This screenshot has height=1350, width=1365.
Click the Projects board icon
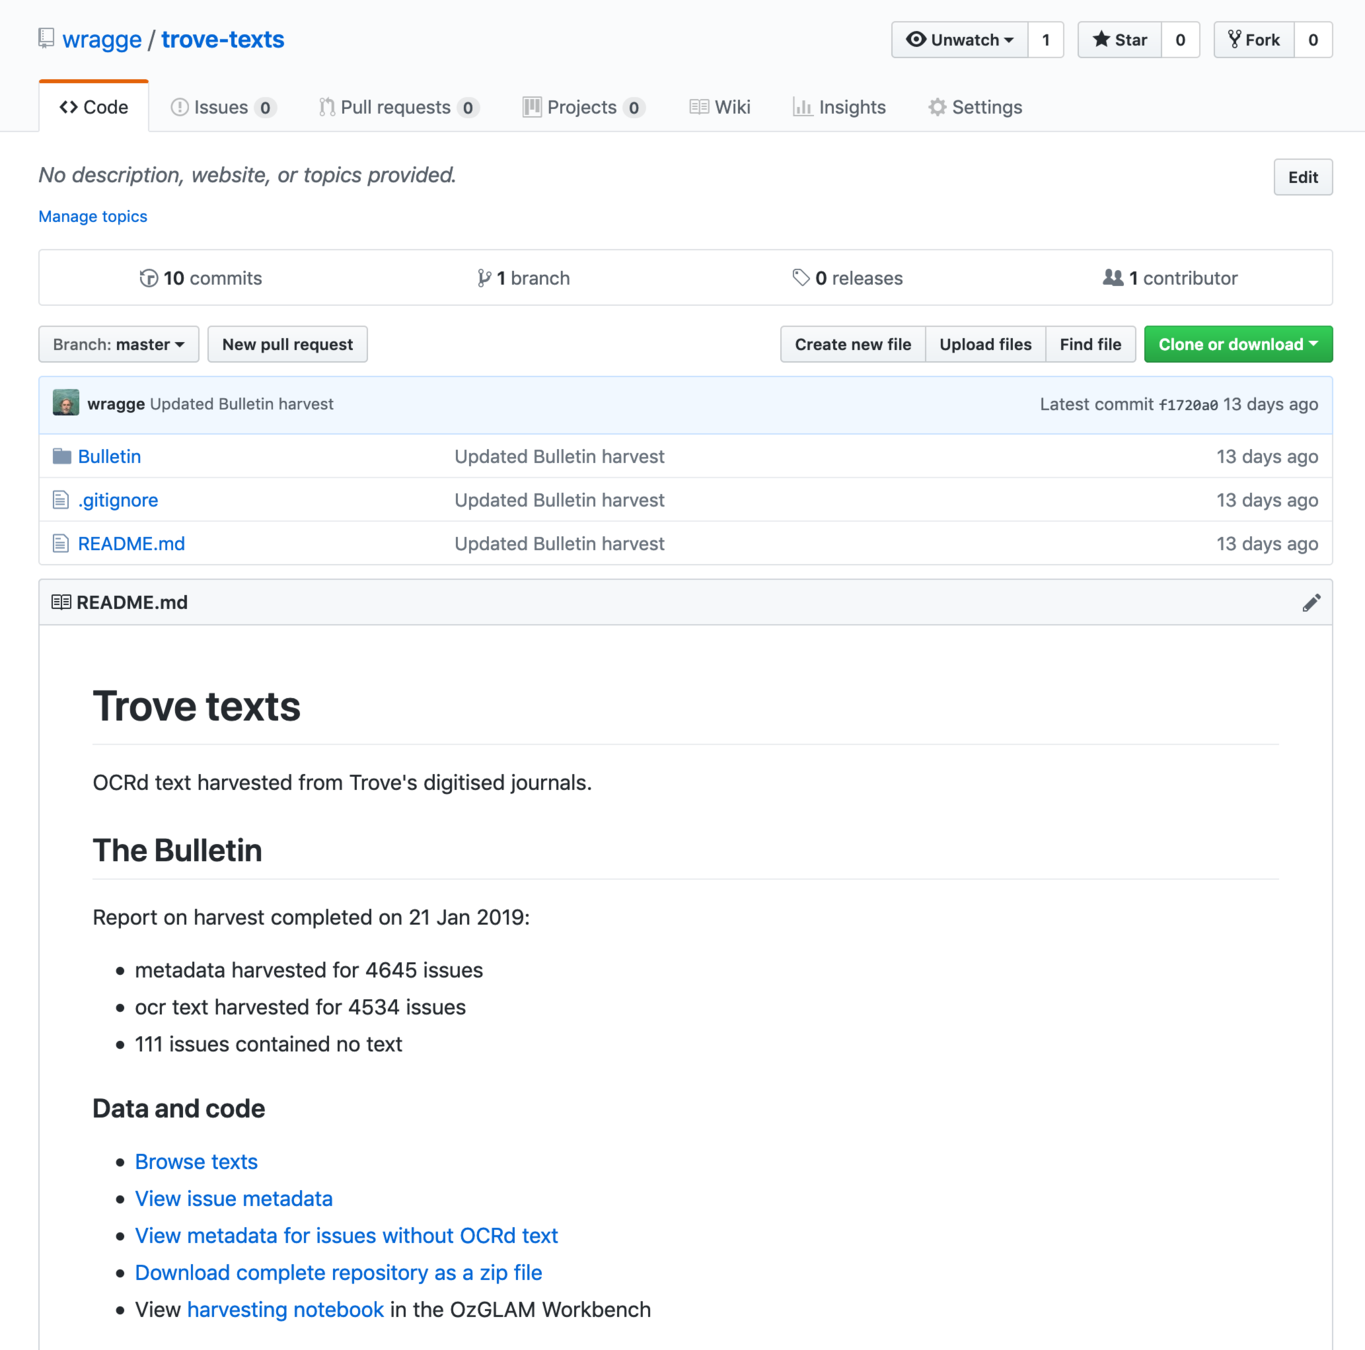(x=532, y=107)
